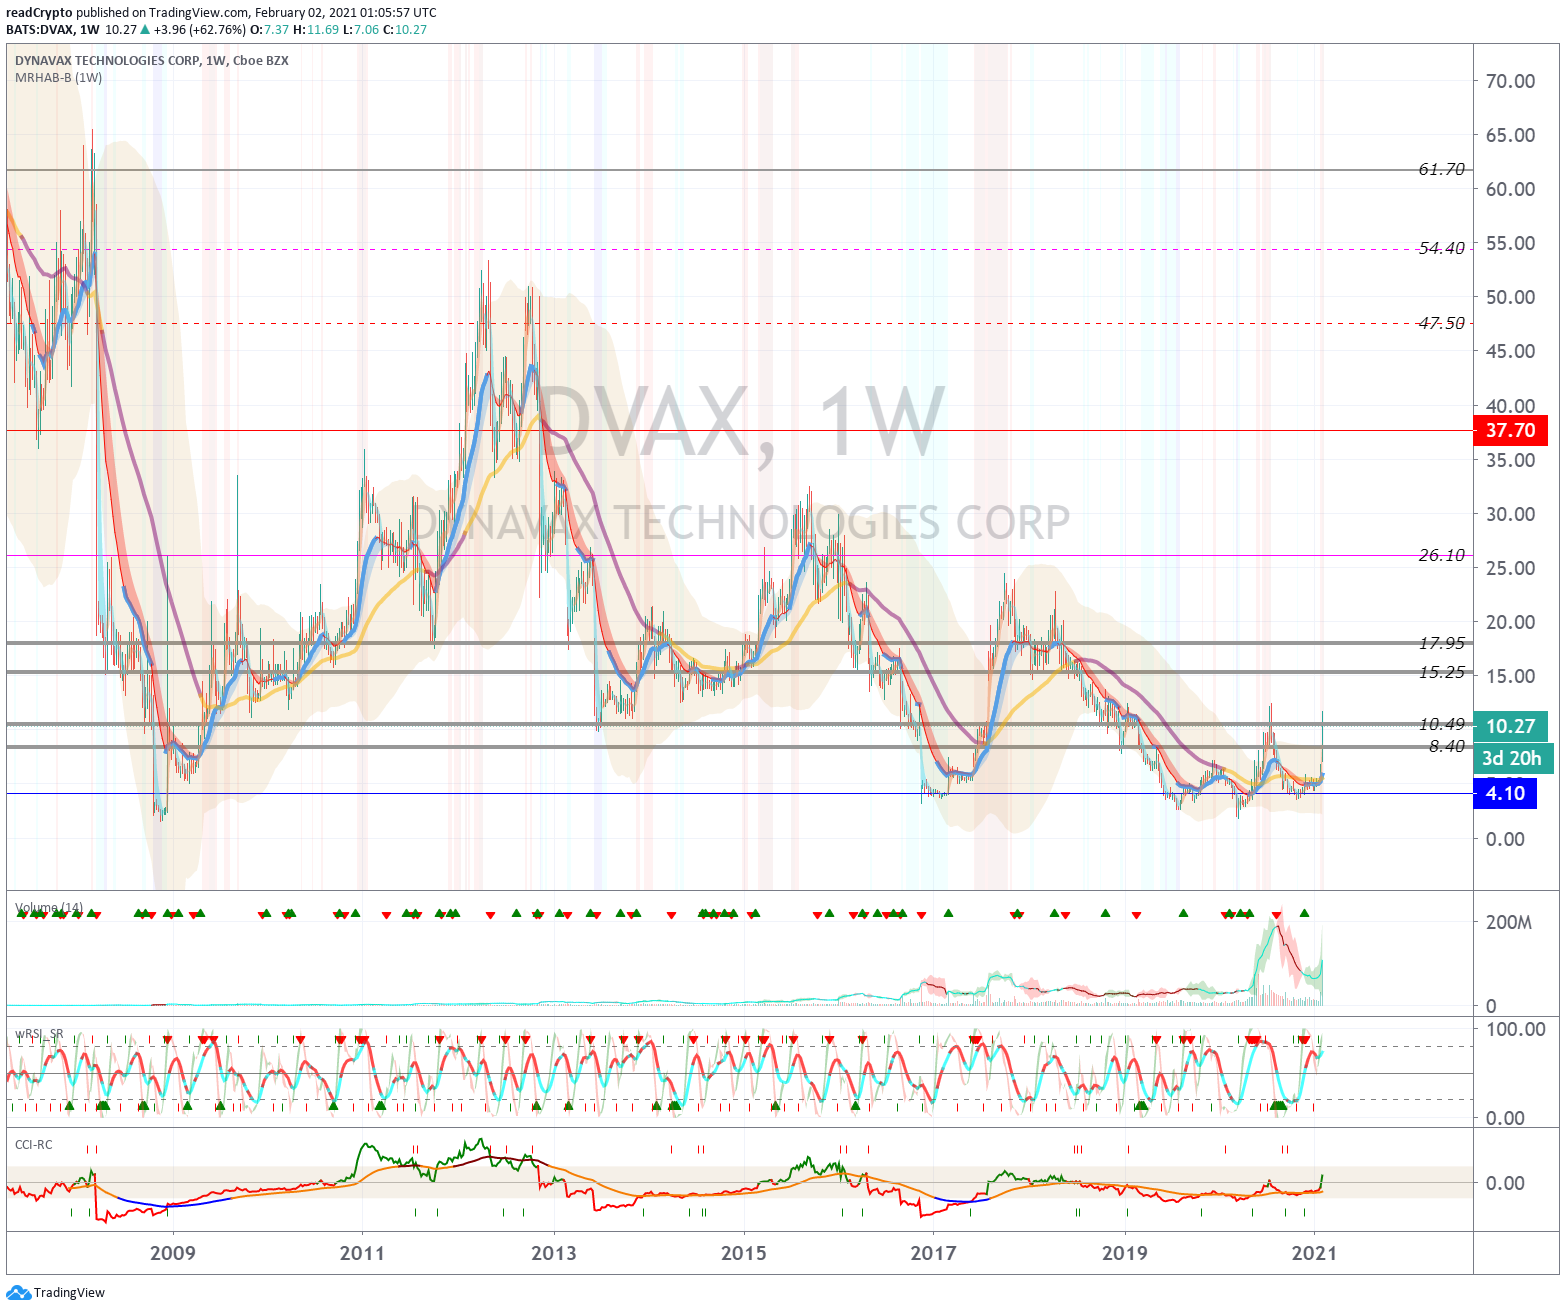
Task: Click the 61.70 horizontal level label
Action: (x=1441, y=169)
